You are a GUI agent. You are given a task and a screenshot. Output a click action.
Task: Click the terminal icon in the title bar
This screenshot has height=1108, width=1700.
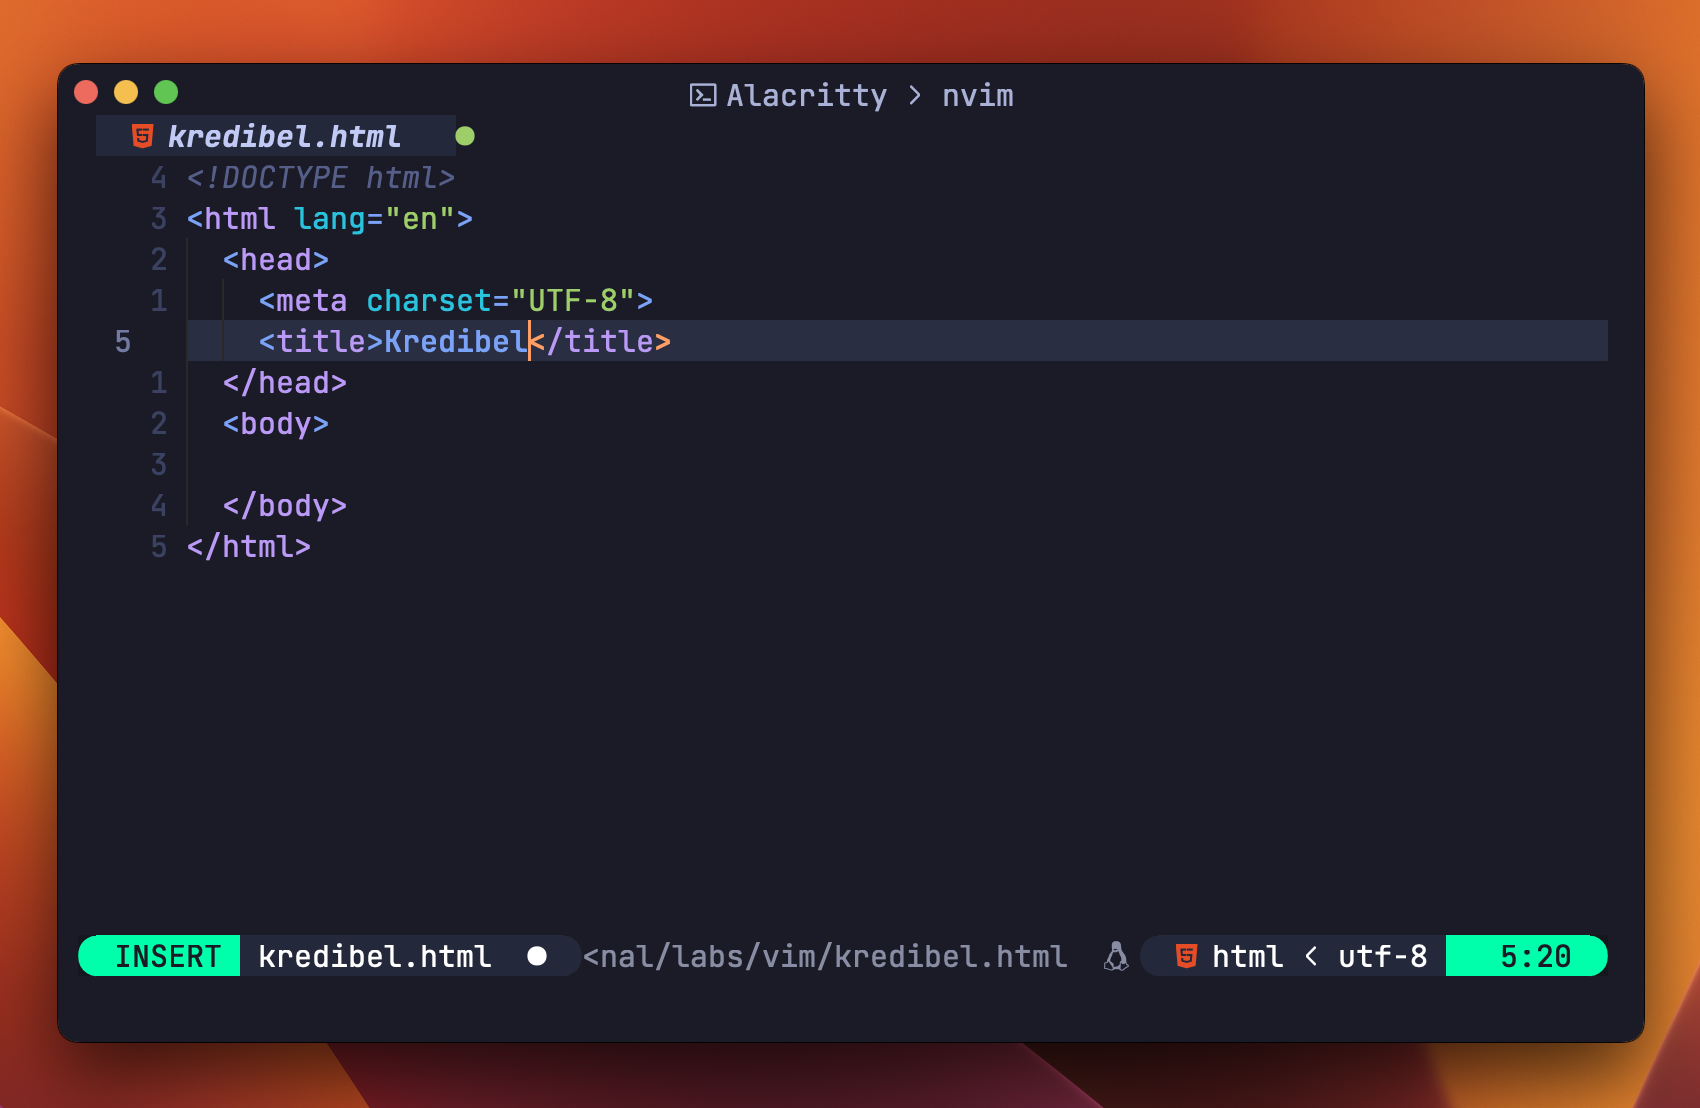pos(705,95)
